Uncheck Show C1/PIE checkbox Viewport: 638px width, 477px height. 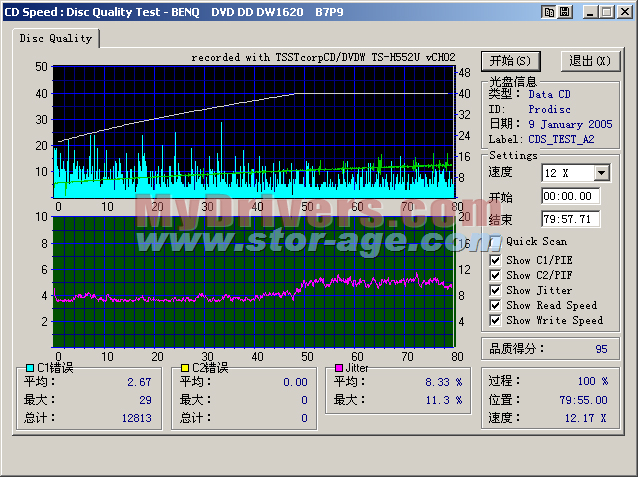click(495, 260)
